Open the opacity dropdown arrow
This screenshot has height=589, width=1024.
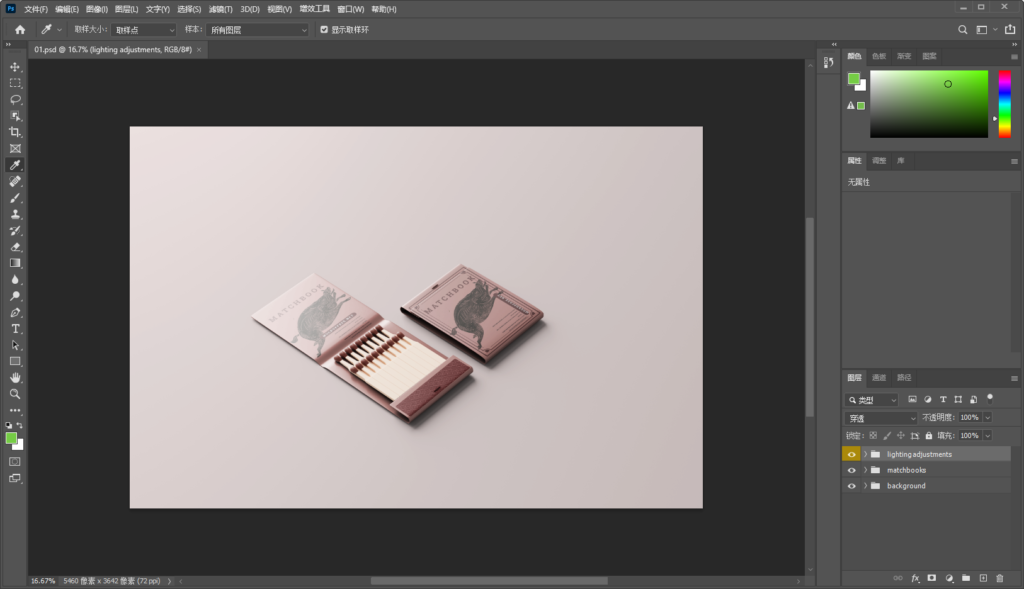987,417
